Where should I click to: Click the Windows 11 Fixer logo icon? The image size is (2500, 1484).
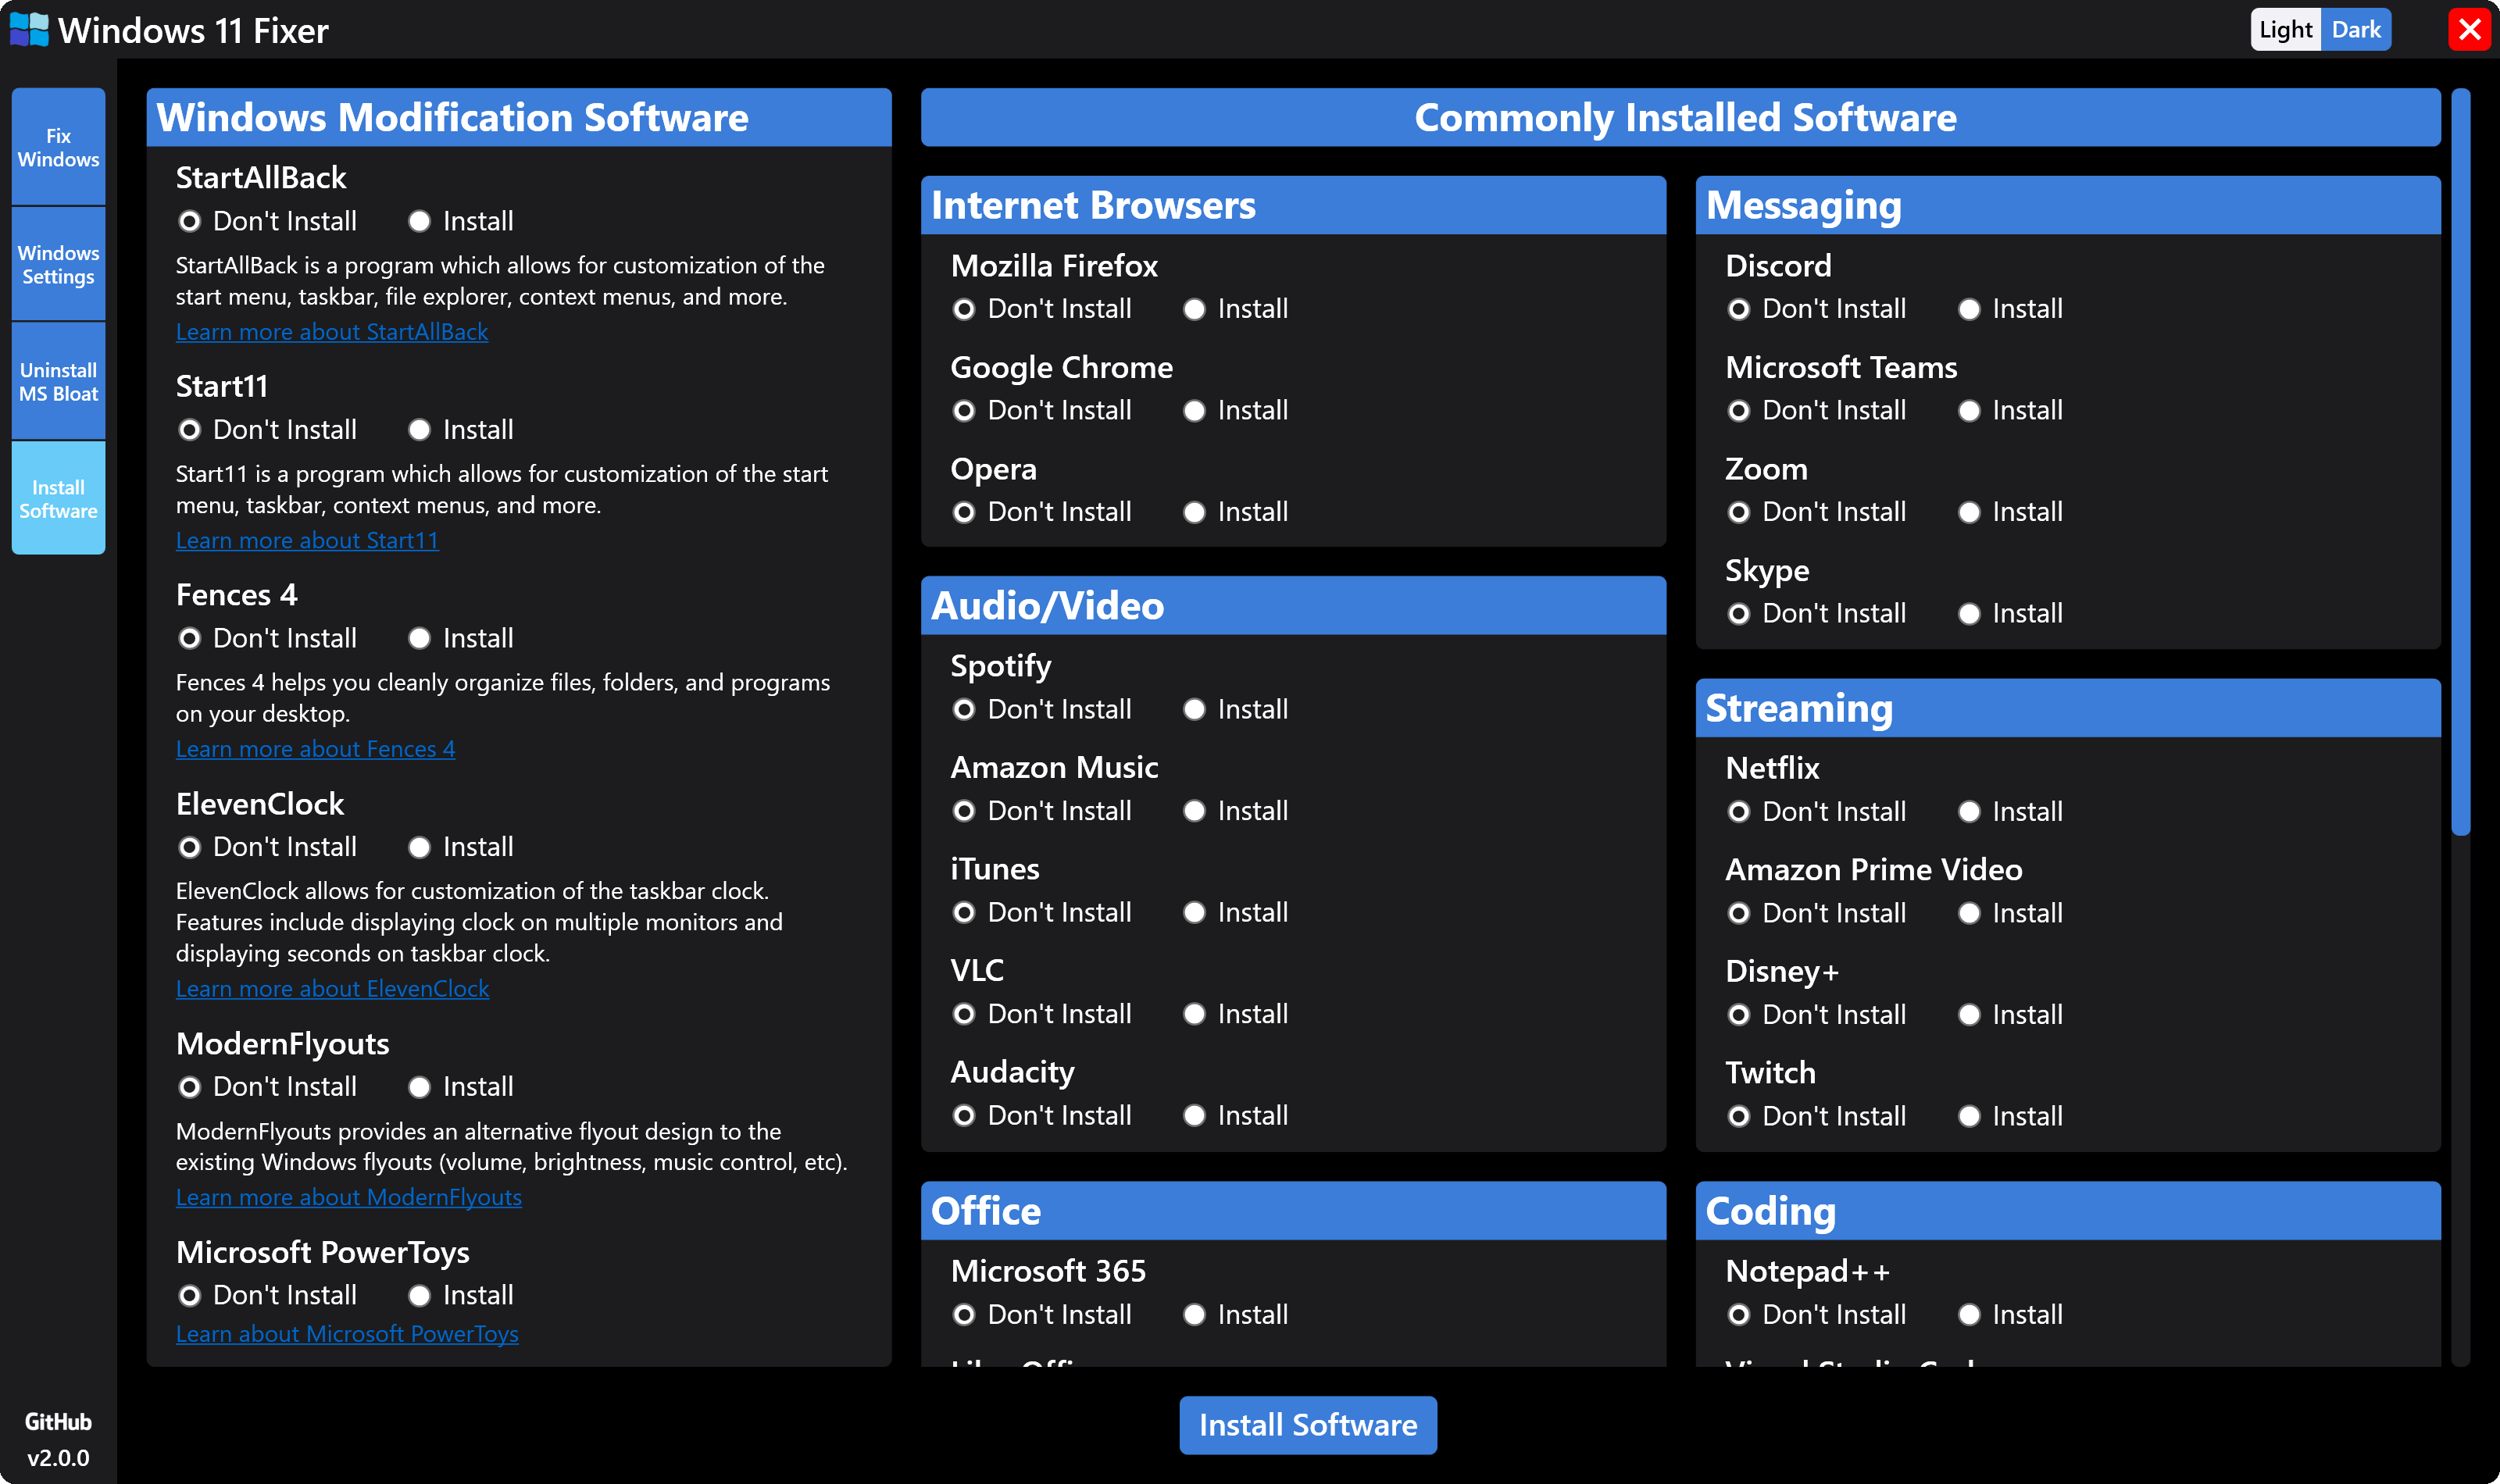(29, 30)
